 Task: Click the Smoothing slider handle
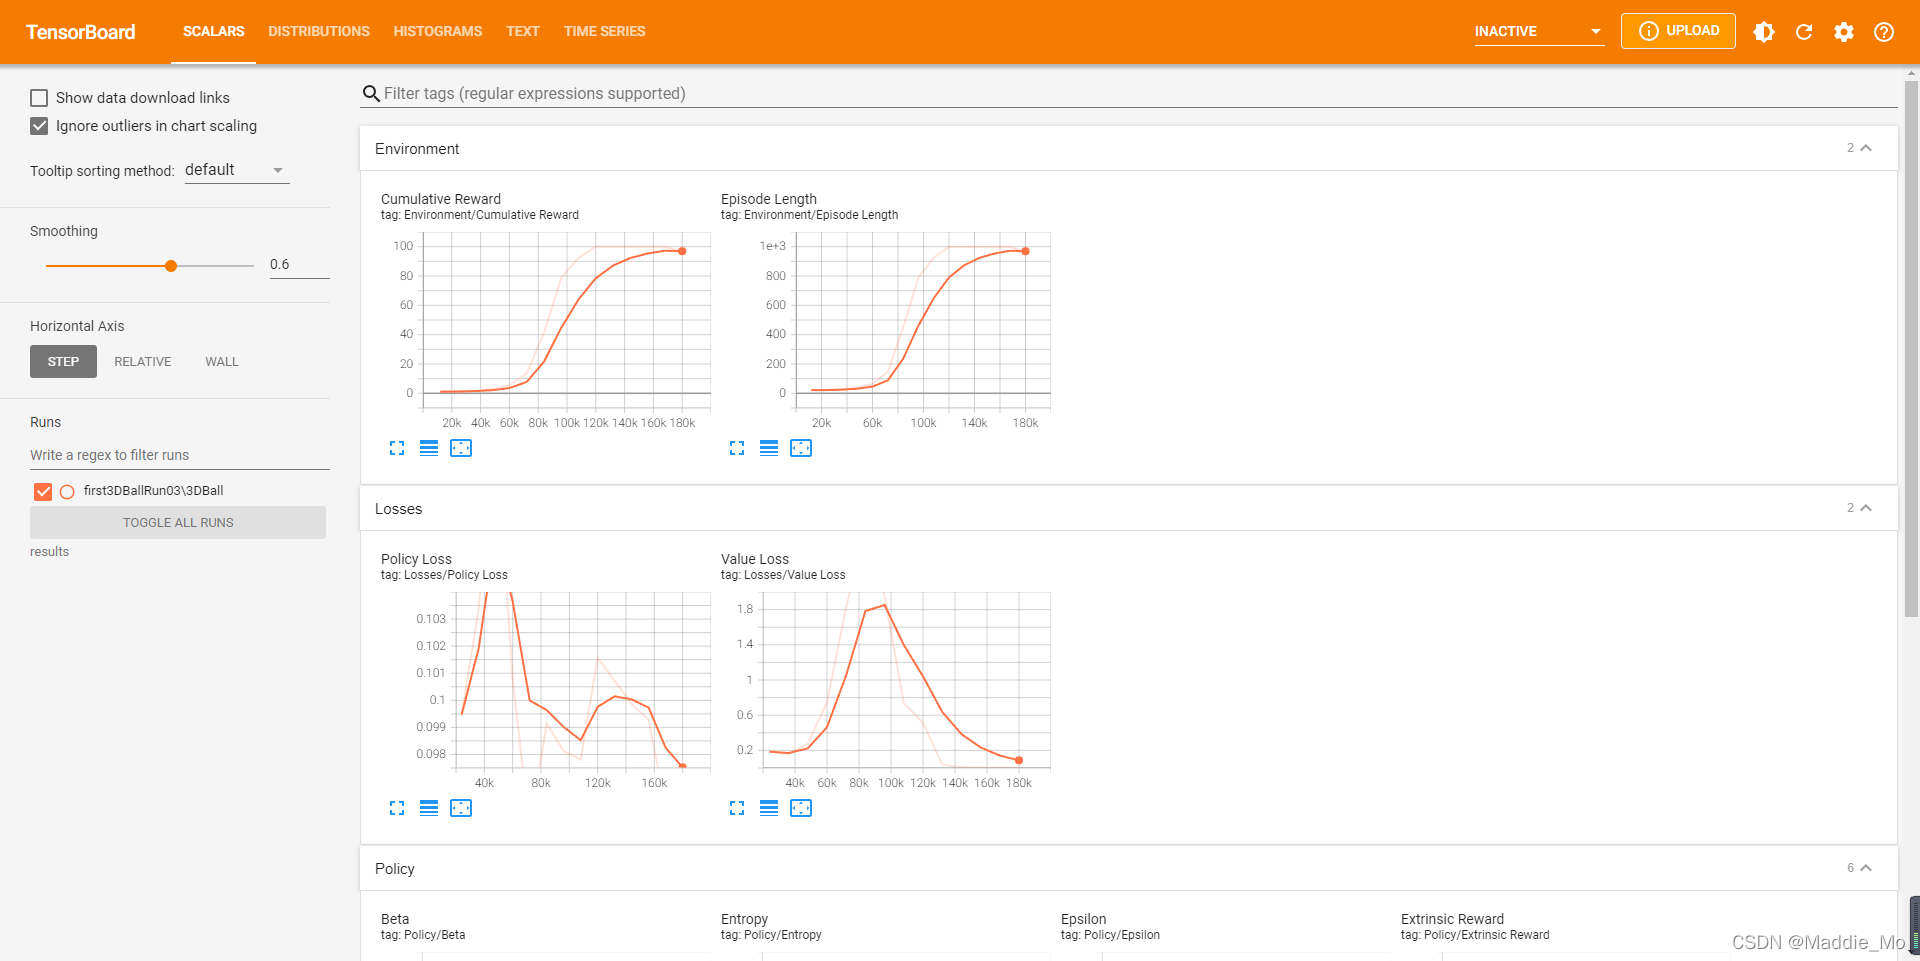click(x=171, y=266)
